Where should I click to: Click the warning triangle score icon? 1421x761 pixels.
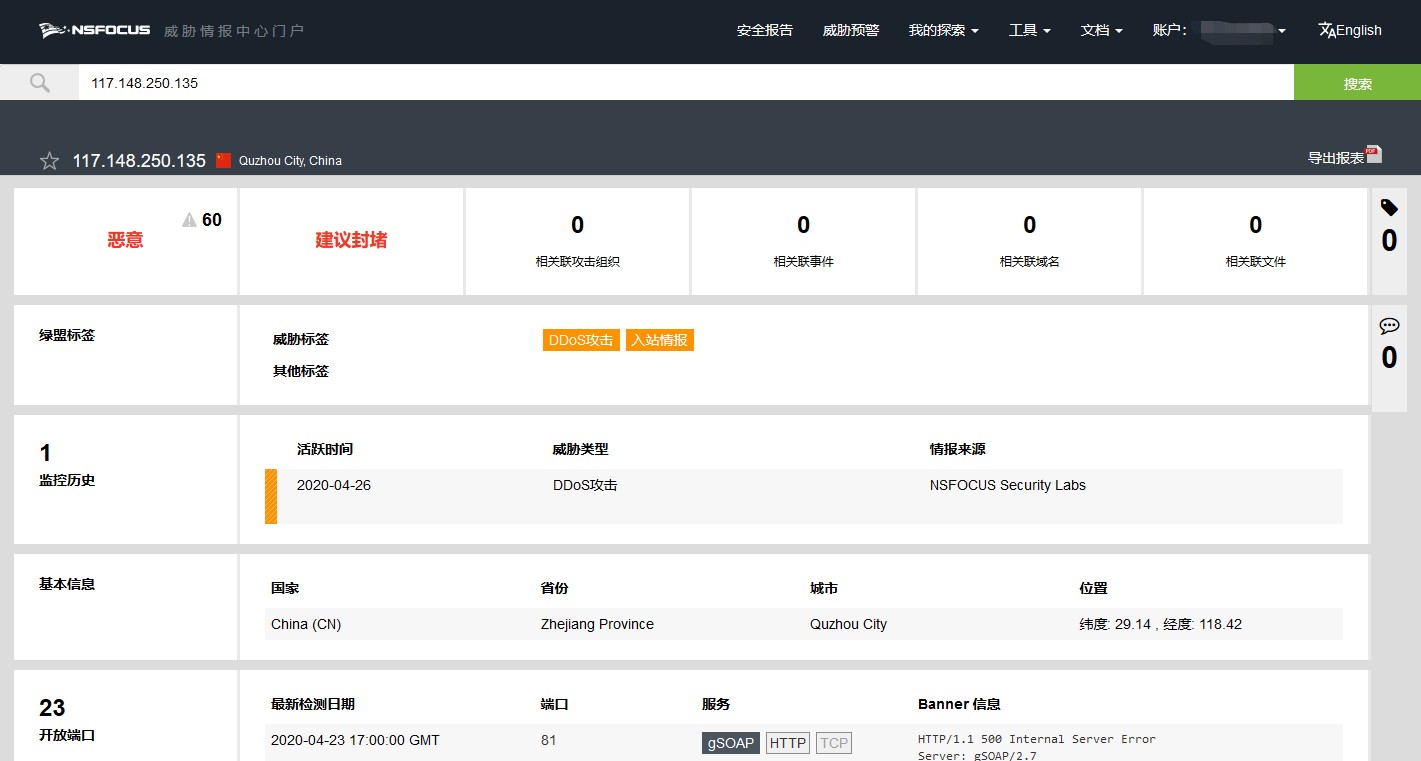189,220
